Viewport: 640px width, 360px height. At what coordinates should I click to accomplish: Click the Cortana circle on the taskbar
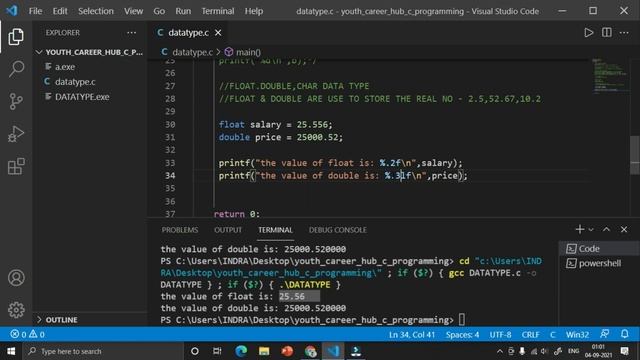pyautogui.click(x=195, y=351)
